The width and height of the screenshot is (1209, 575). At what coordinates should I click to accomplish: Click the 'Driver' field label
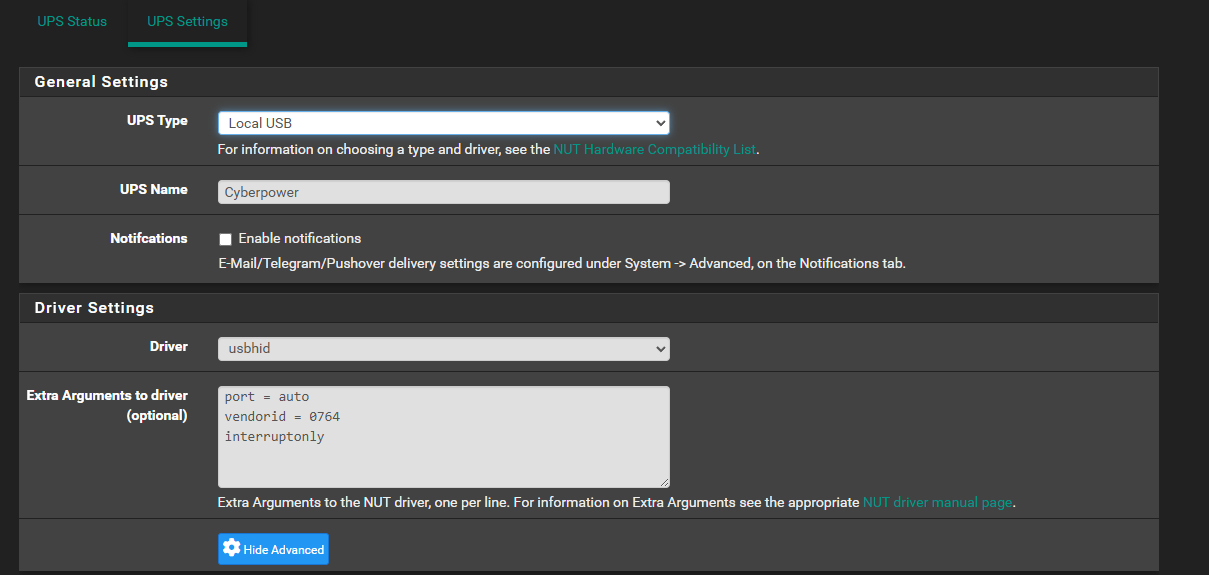coord(168,346)
